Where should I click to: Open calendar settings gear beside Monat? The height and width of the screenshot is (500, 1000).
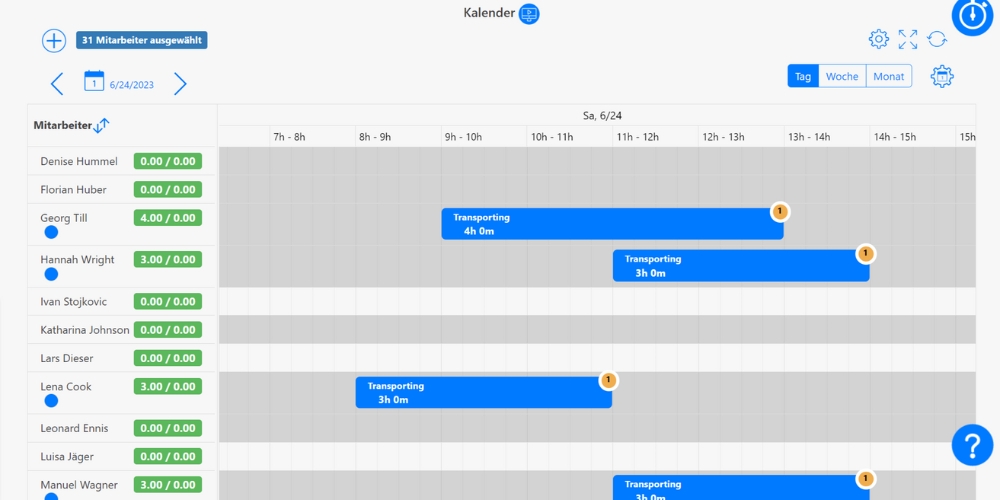[942, 76]
